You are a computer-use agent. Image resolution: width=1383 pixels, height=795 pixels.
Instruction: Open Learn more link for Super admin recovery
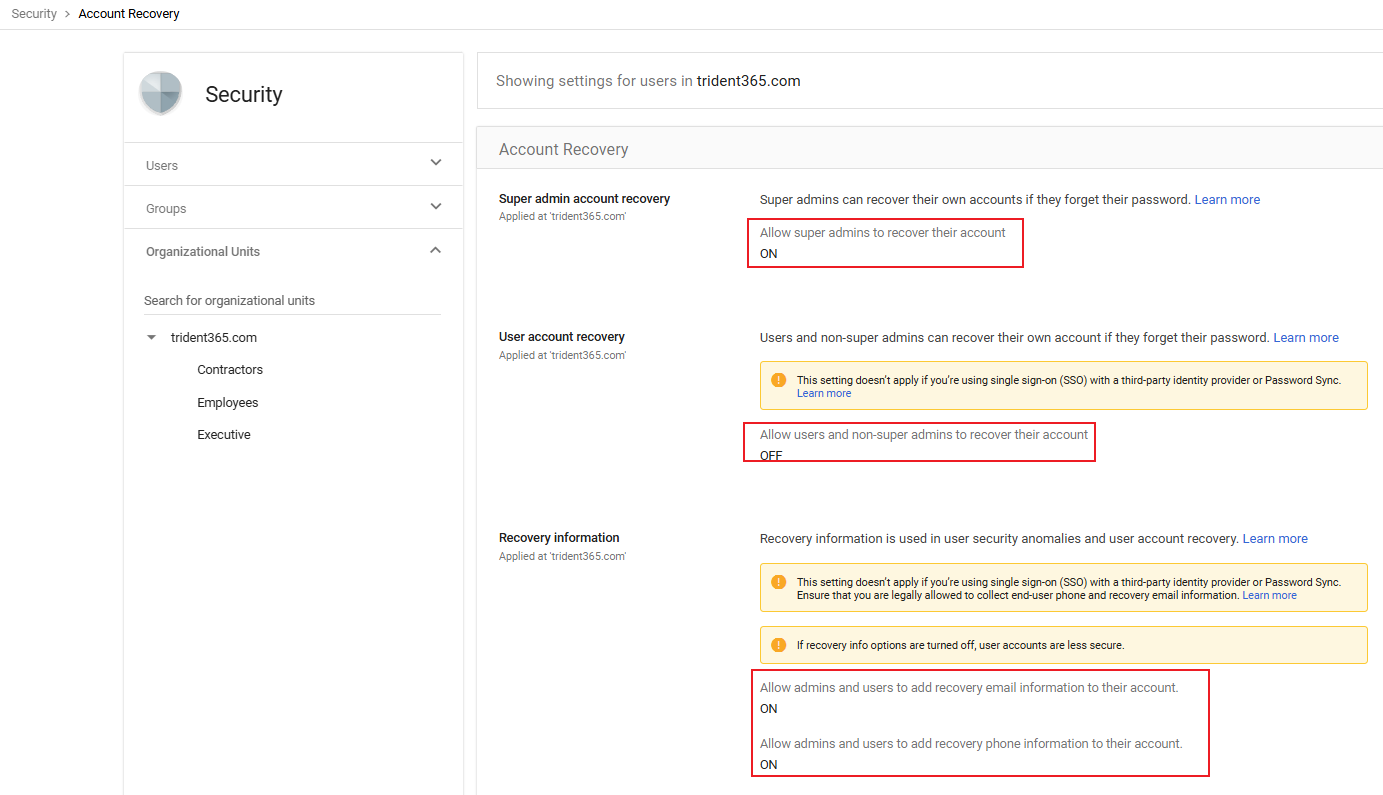coord(1227,200)
